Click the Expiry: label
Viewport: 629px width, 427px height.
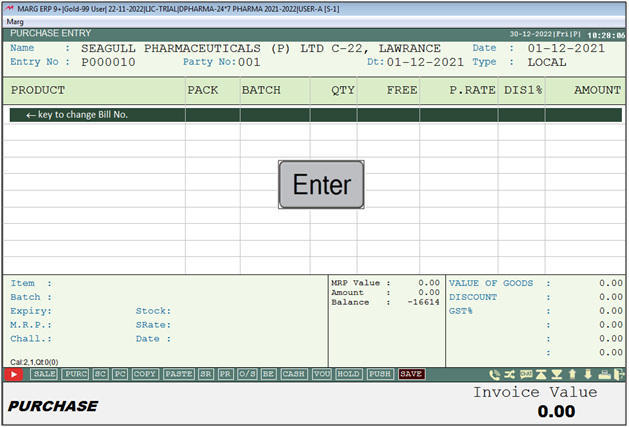tap(31, 311)
